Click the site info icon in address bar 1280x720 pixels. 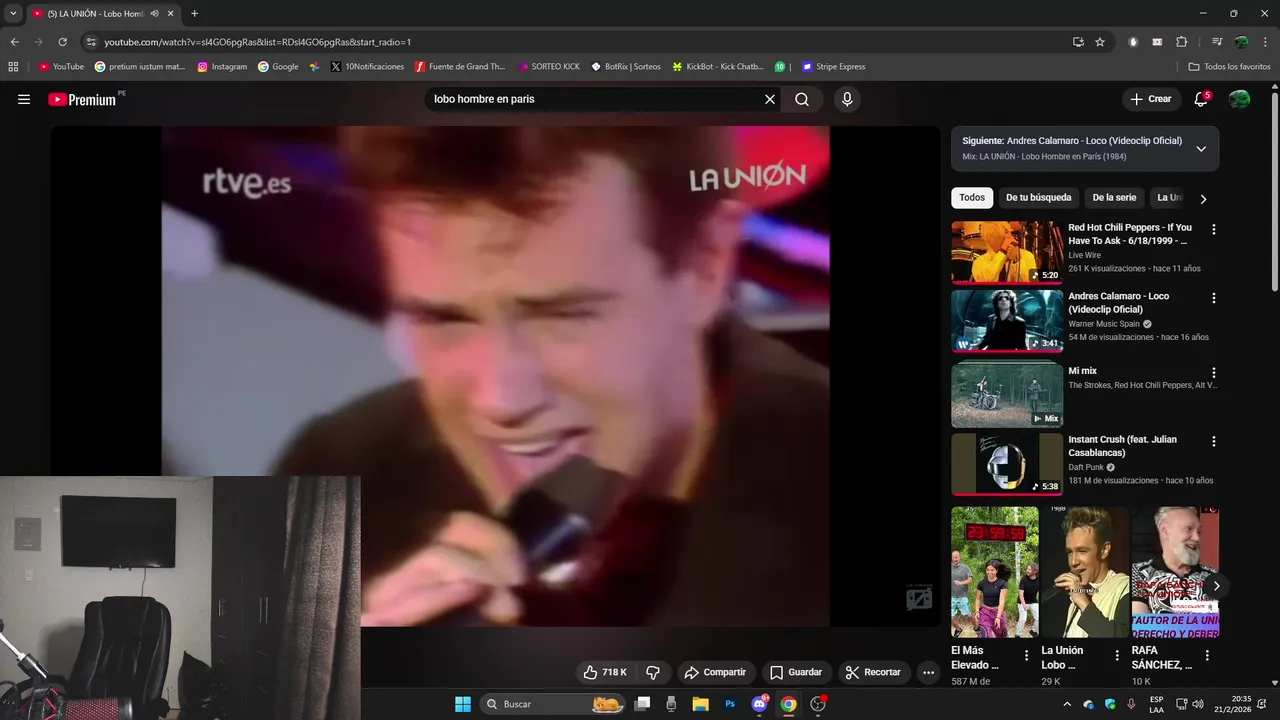(x=91, y=42)
